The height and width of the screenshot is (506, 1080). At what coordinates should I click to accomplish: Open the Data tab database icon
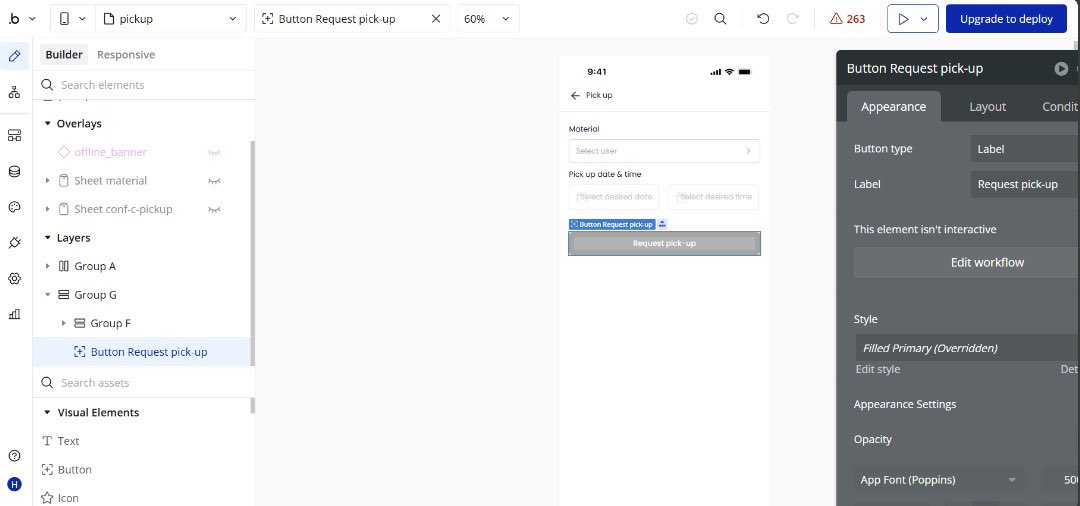click(14, 171)
